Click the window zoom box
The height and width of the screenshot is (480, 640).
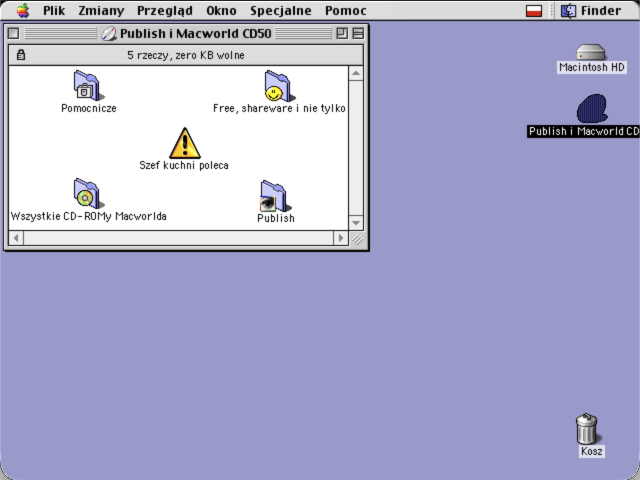click(342, 33)
